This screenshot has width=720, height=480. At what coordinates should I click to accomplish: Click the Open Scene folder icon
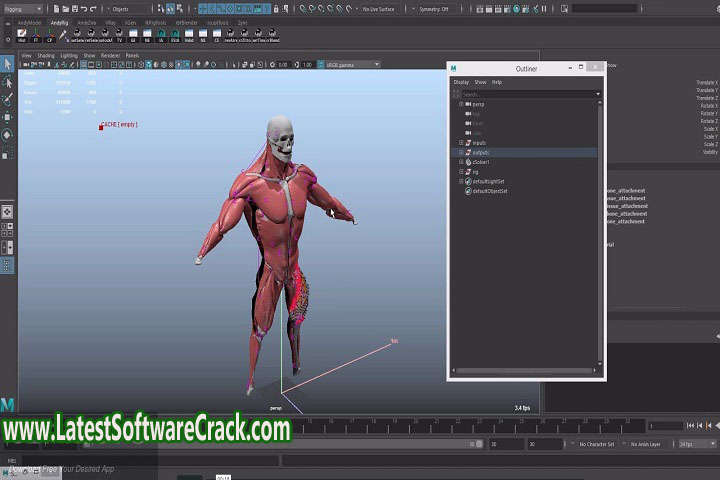pos(65,9)
